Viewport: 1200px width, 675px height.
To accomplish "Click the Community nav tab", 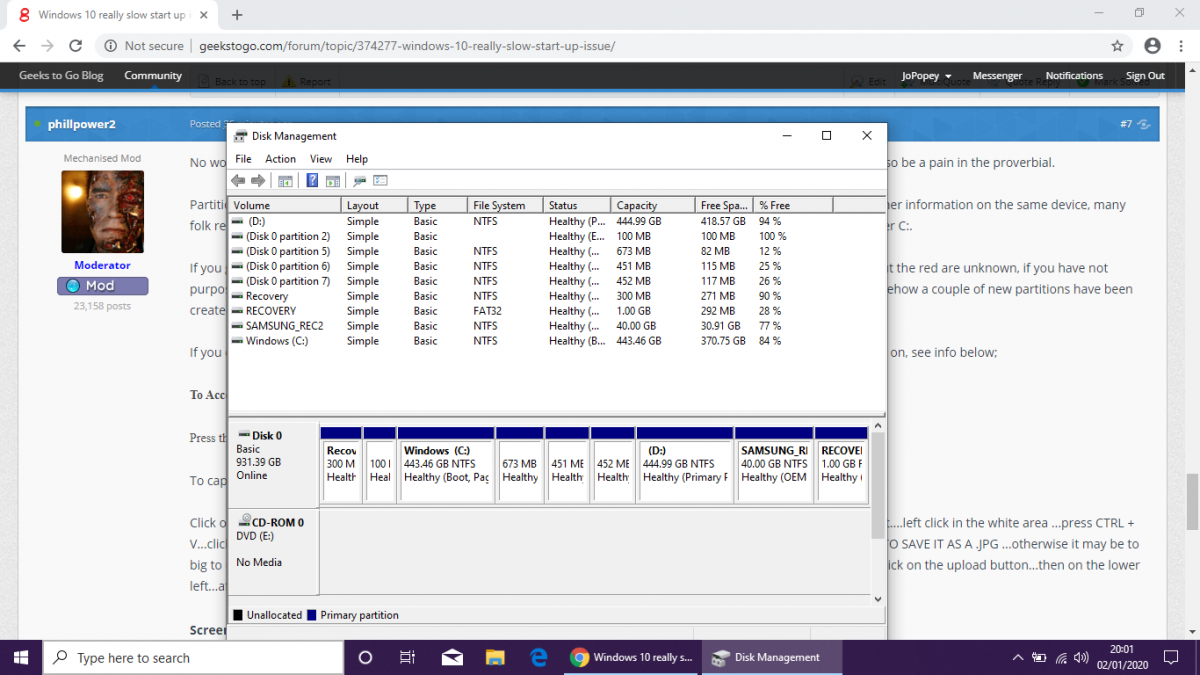I will 153,76.
